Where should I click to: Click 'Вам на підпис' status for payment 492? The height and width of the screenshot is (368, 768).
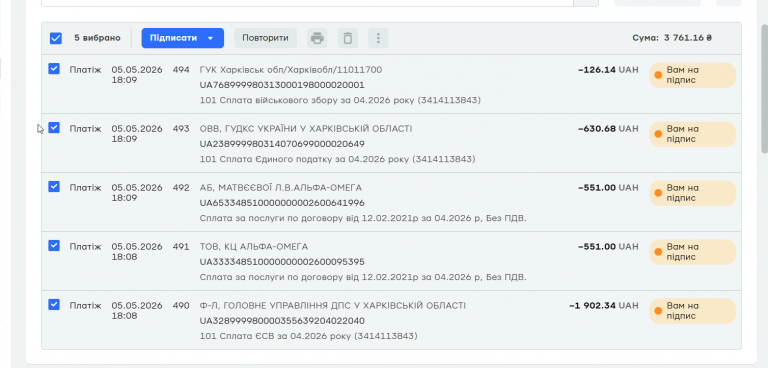click(x=693, y=193)
